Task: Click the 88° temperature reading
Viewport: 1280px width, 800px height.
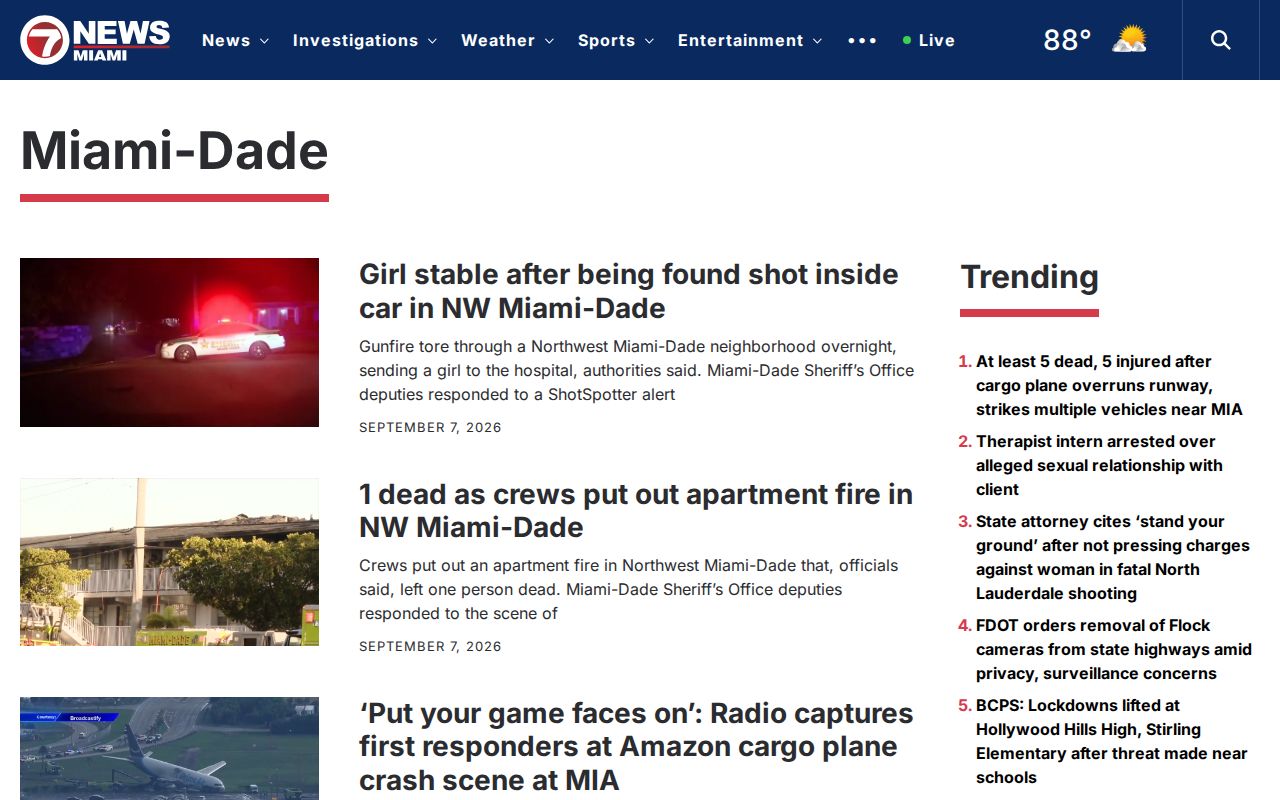Action: pyautogui.click(x=1067, y=40)
